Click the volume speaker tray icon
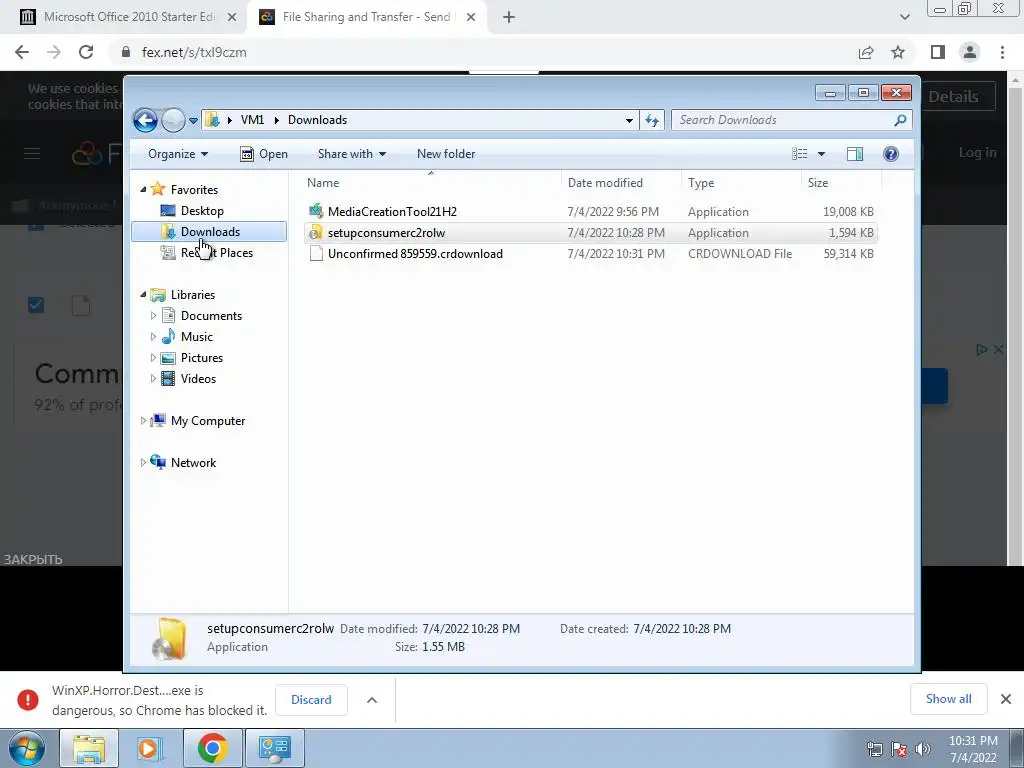The width and height of the screenshot is (1024, 768). pyautogui.click(x=923, y=749)
